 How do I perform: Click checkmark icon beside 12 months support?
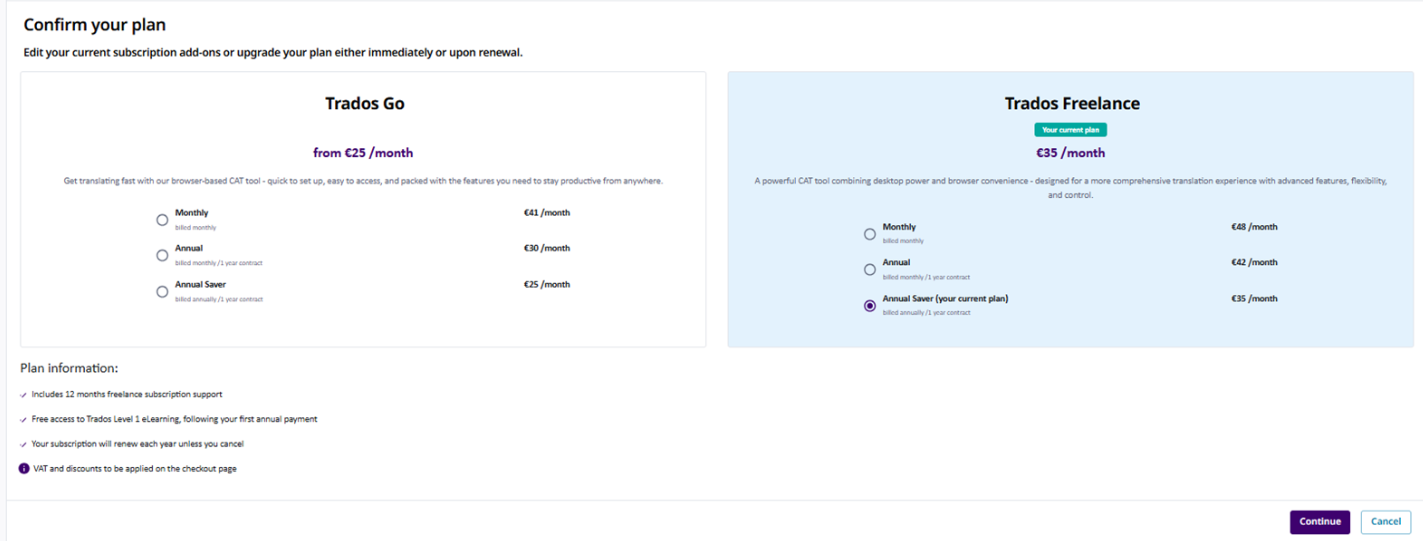(24, 395)
